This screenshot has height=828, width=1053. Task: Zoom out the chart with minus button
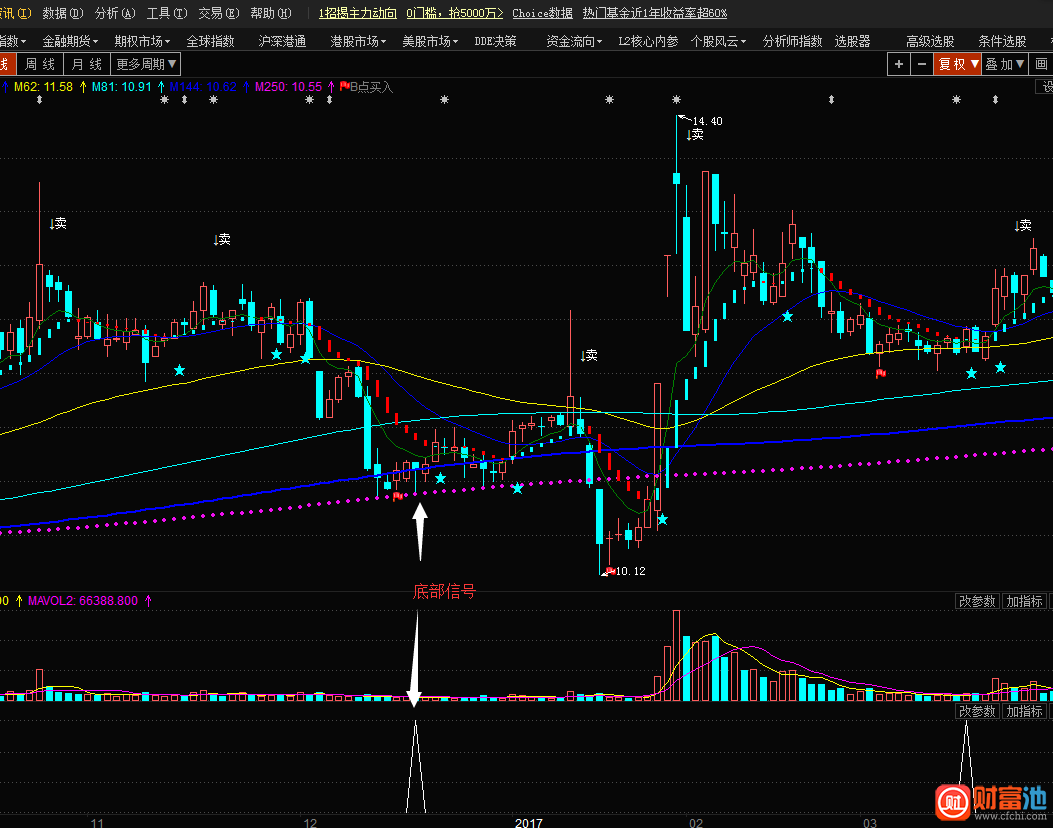[921, 64]
